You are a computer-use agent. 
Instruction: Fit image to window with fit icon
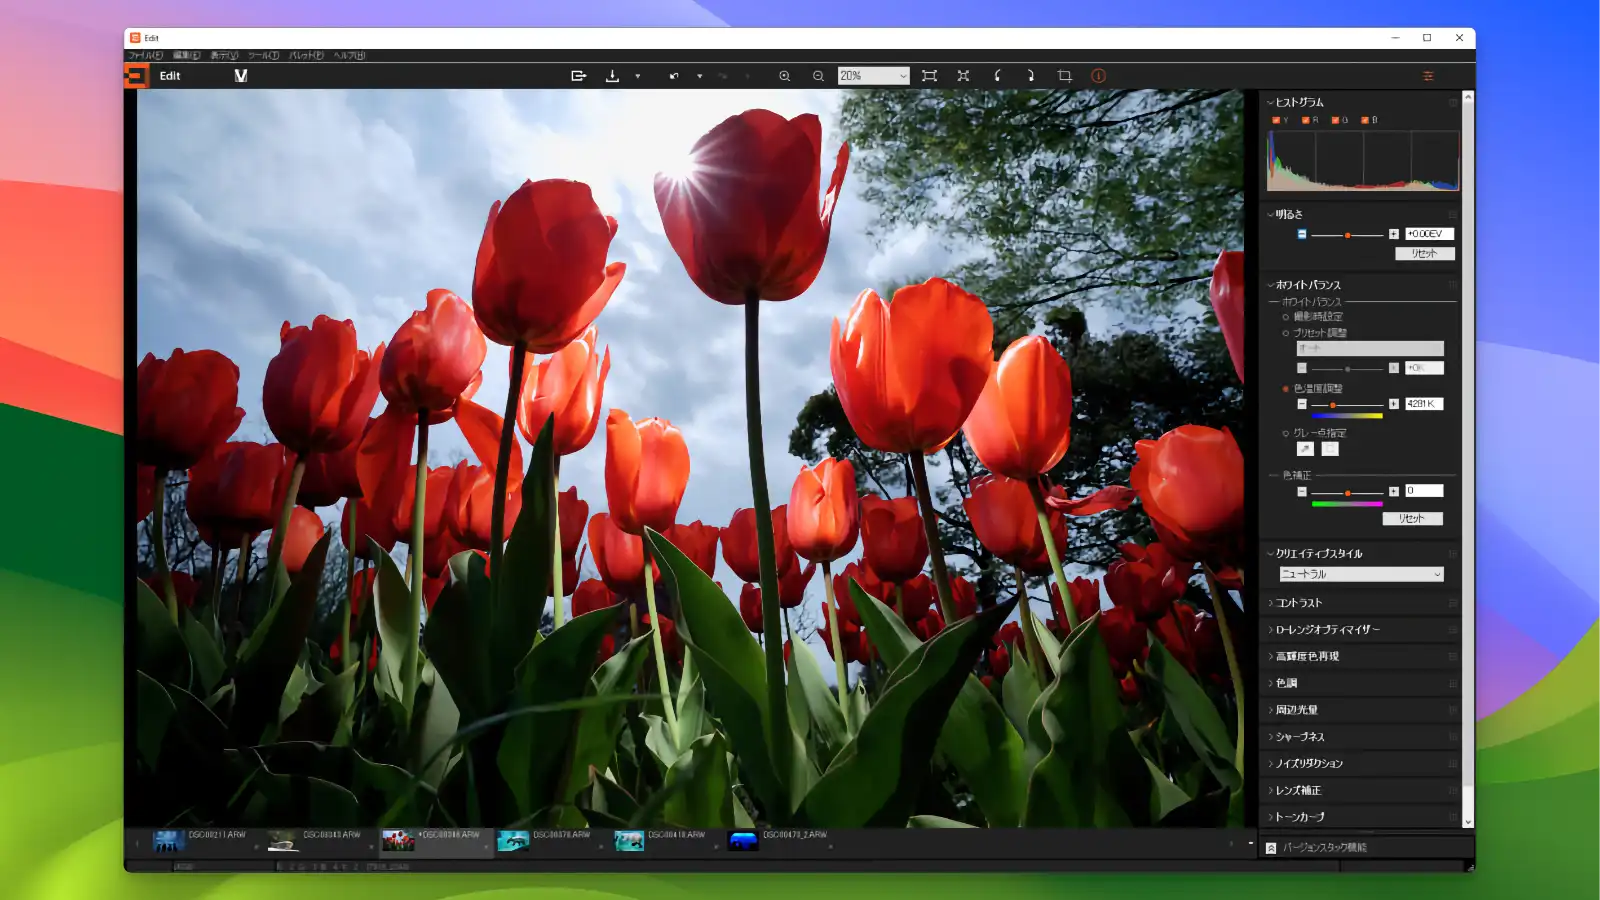(931, 75)
